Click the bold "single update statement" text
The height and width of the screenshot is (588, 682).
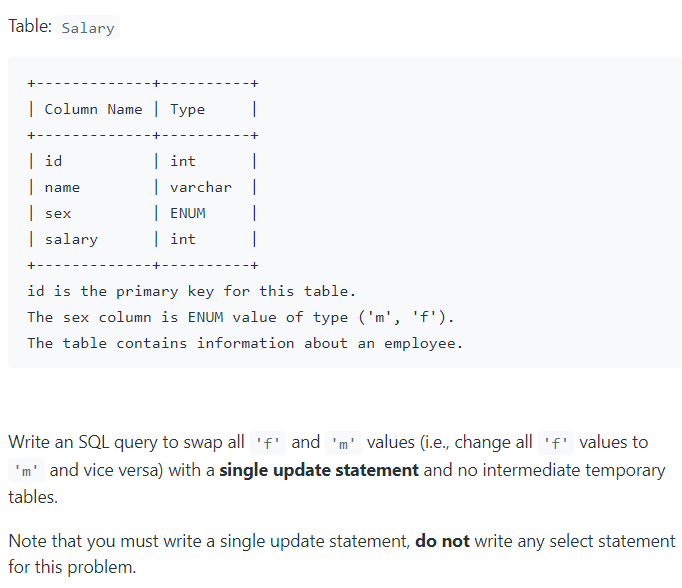(x=319, y=470)
